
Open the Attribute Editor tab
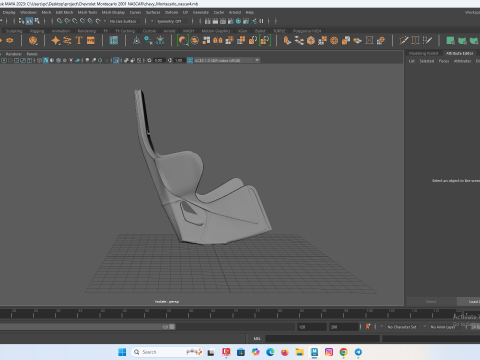(459, 53)
